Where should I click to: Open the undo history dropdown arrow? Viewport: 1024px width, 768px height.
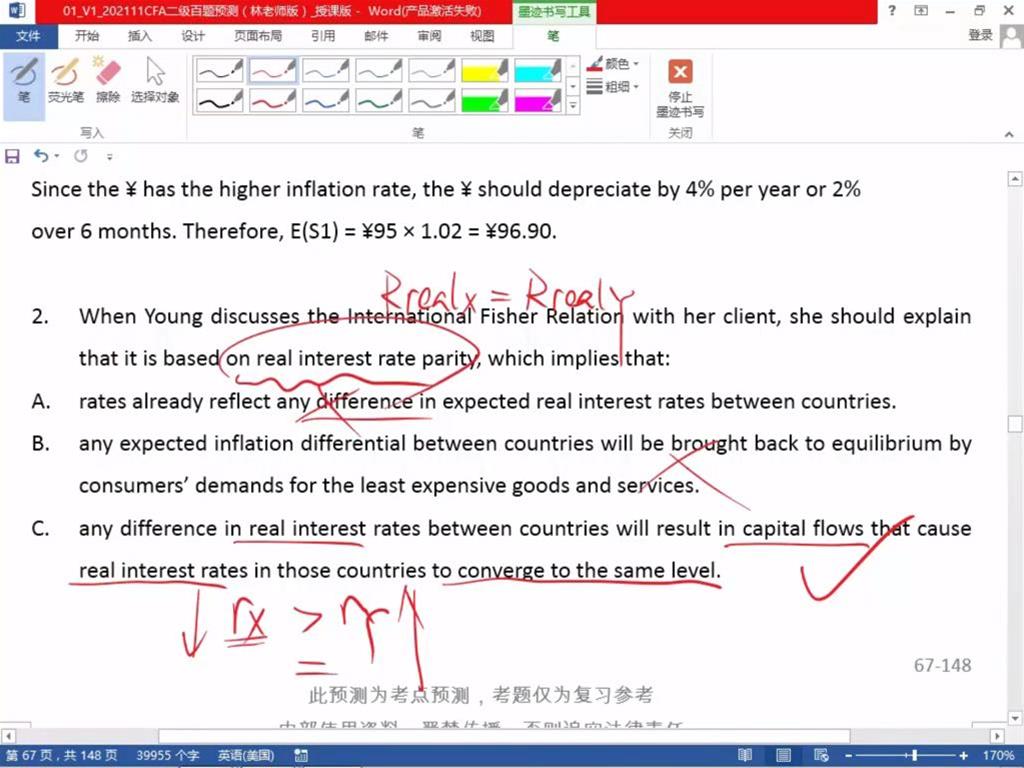[x=57, y=156]
